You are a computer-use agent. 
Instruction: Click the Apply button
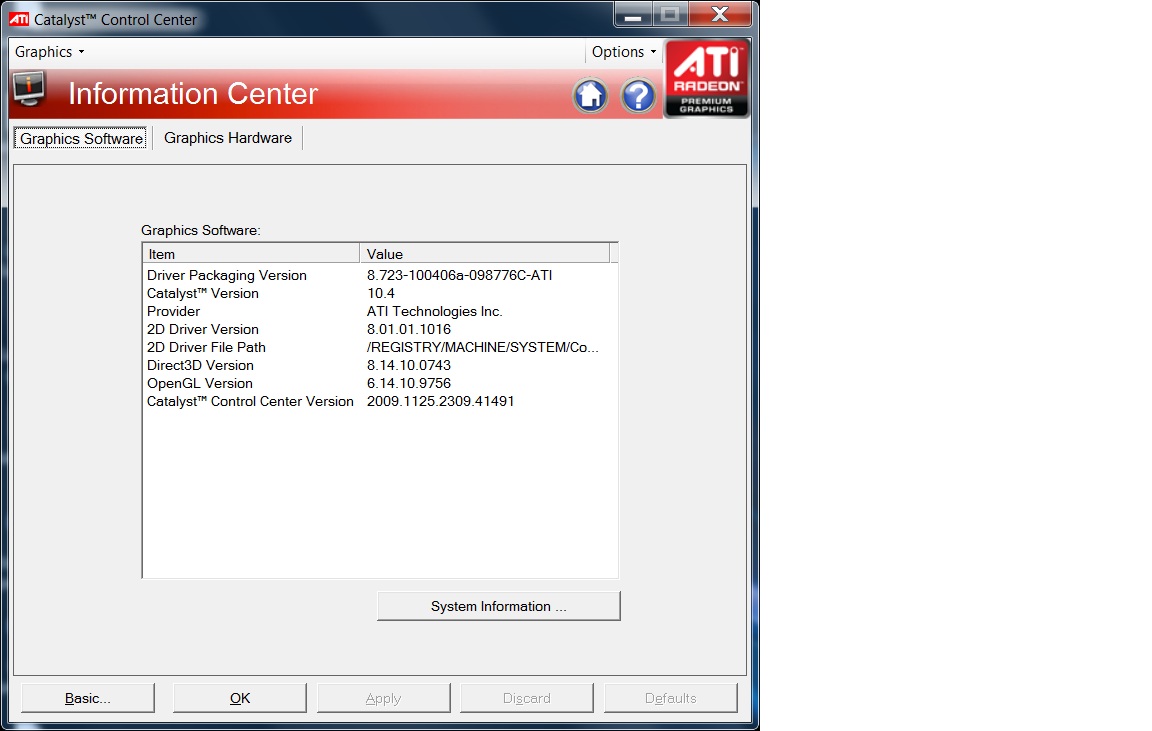point(384,698)
